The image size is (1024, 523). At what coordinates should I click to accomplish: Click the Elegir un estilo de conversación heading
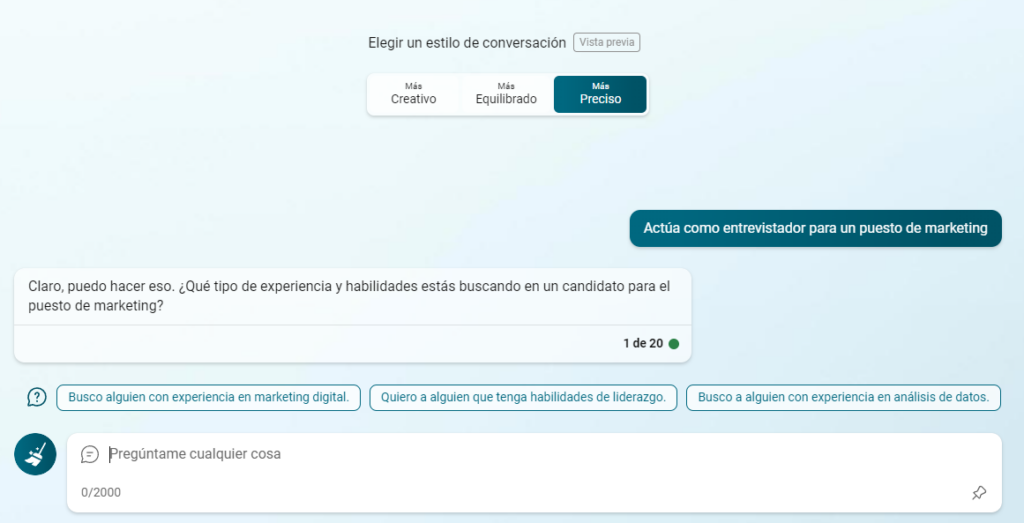tap(466, 43)
